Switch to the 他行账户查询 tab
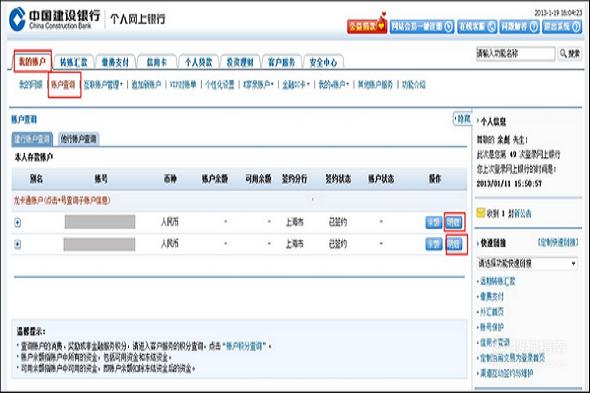This screenshot has width=590, height=393. (79, 139)
